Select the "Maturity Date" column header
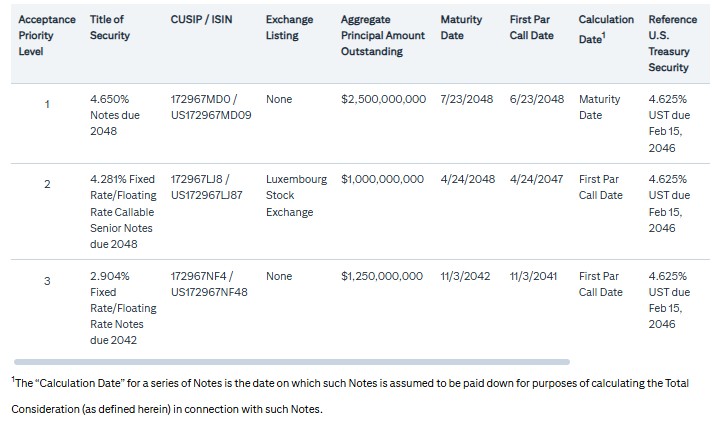This screenshot has height=423, width=712. (461, 27)
